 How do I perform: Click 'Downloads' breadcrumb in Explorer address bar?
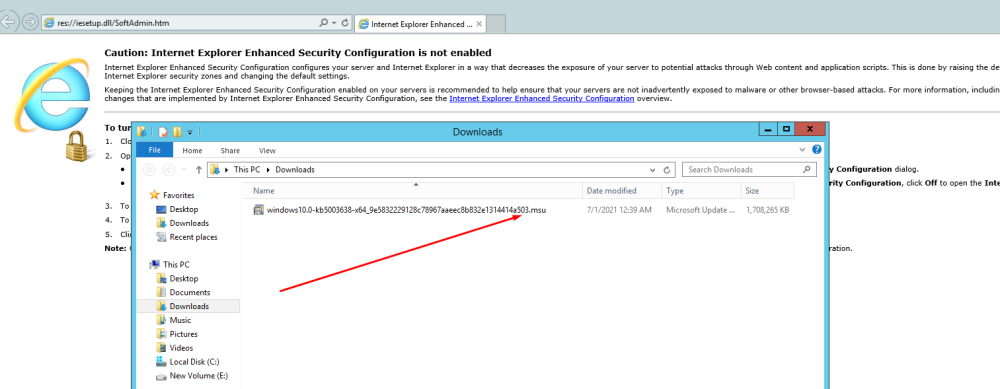295,170
